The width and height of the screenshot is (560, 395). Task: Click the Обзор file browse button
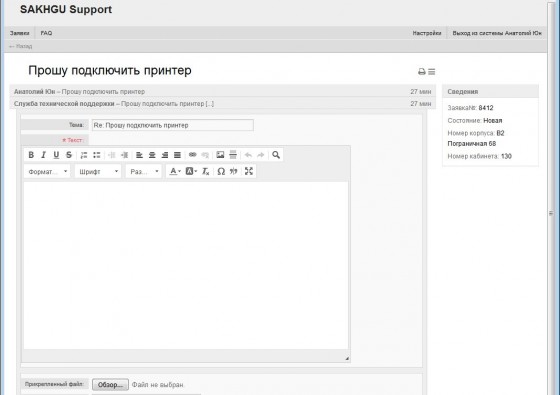coord(110,385)
